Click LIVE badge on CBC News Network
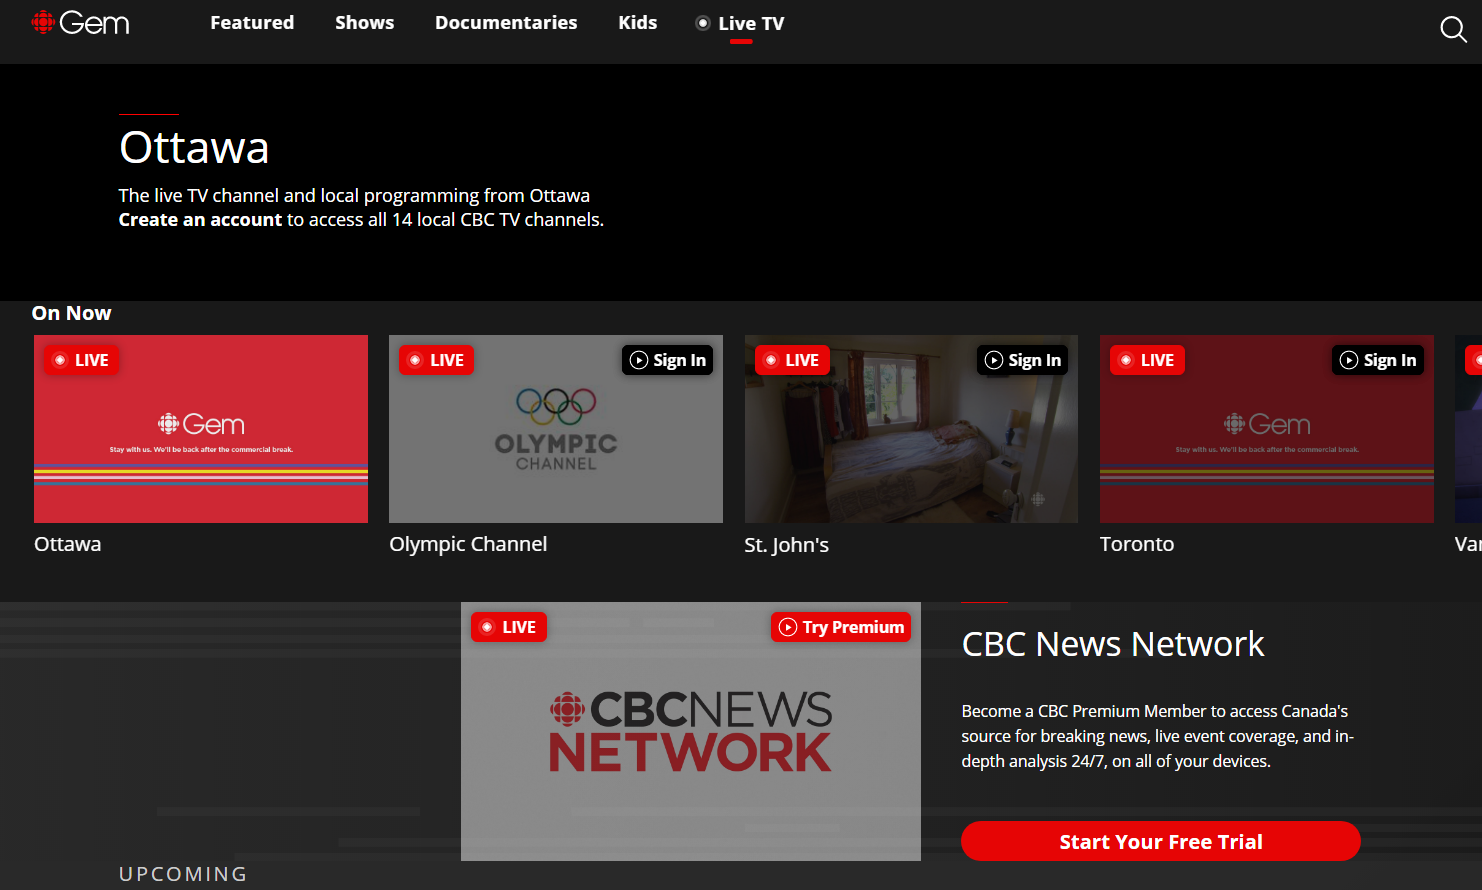Image resolution: width=1482 pixels, height=890 pixels. (509, 627)
